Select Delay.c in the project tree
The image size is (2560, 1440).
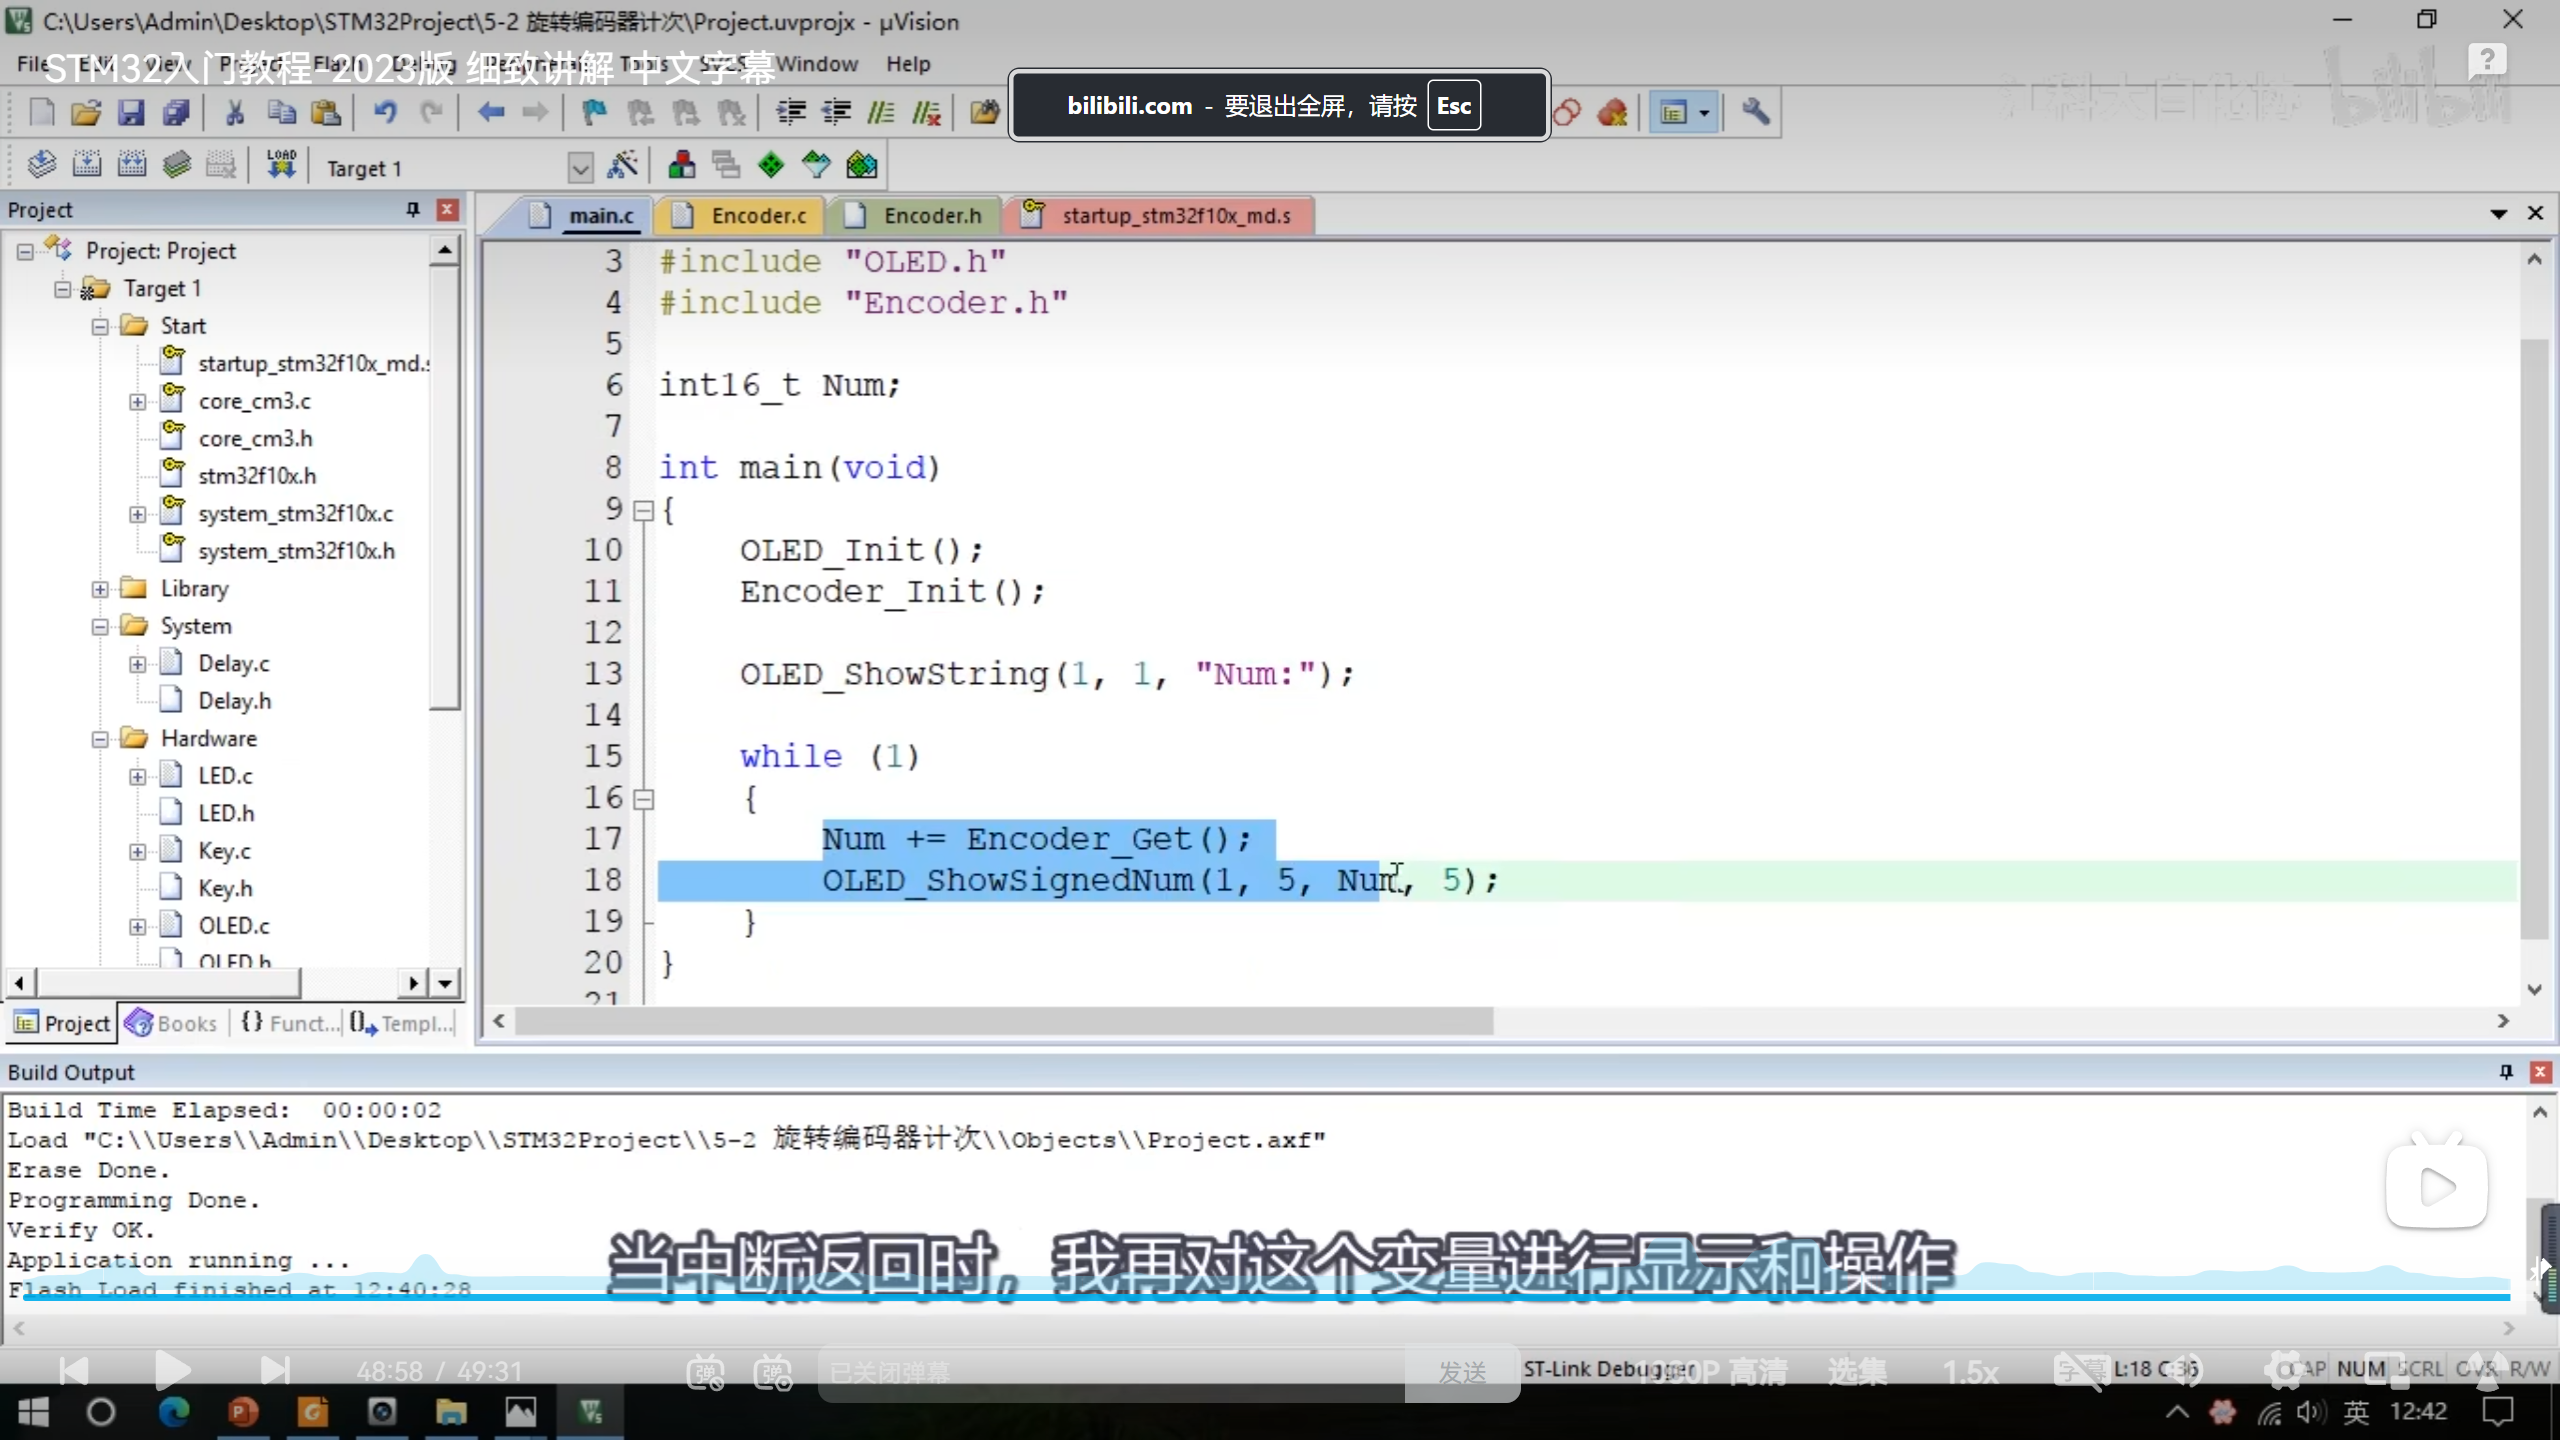coord(233,664)
